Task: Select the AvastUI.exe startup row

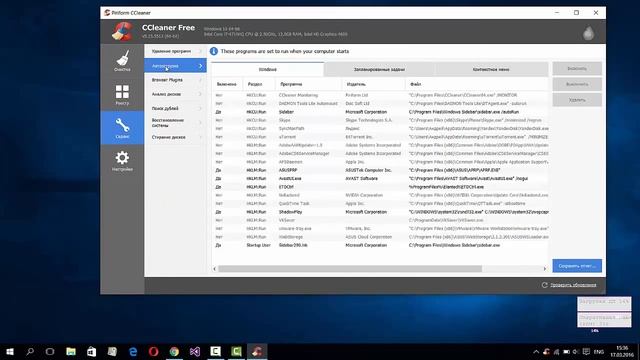Action: (380, 178)
